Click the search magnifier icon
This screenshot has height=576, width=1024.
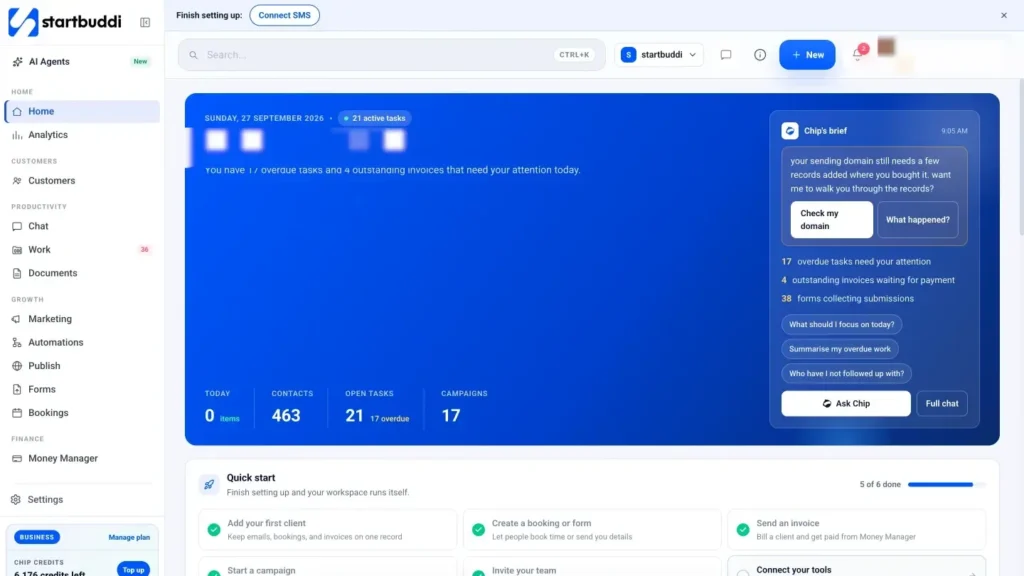pos(193,55)
